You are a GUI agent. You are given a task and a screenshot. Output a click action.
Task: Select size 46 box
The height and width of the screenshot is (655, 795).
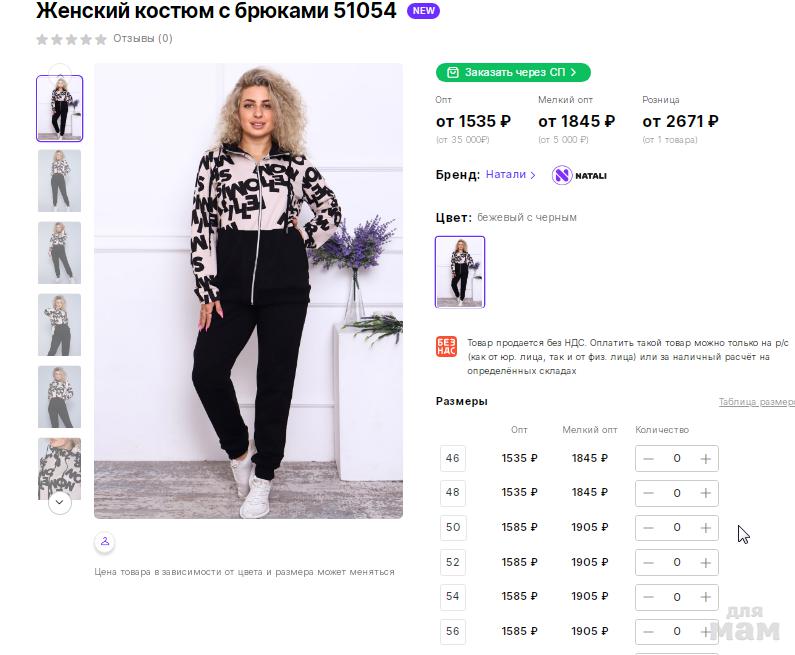453,459
